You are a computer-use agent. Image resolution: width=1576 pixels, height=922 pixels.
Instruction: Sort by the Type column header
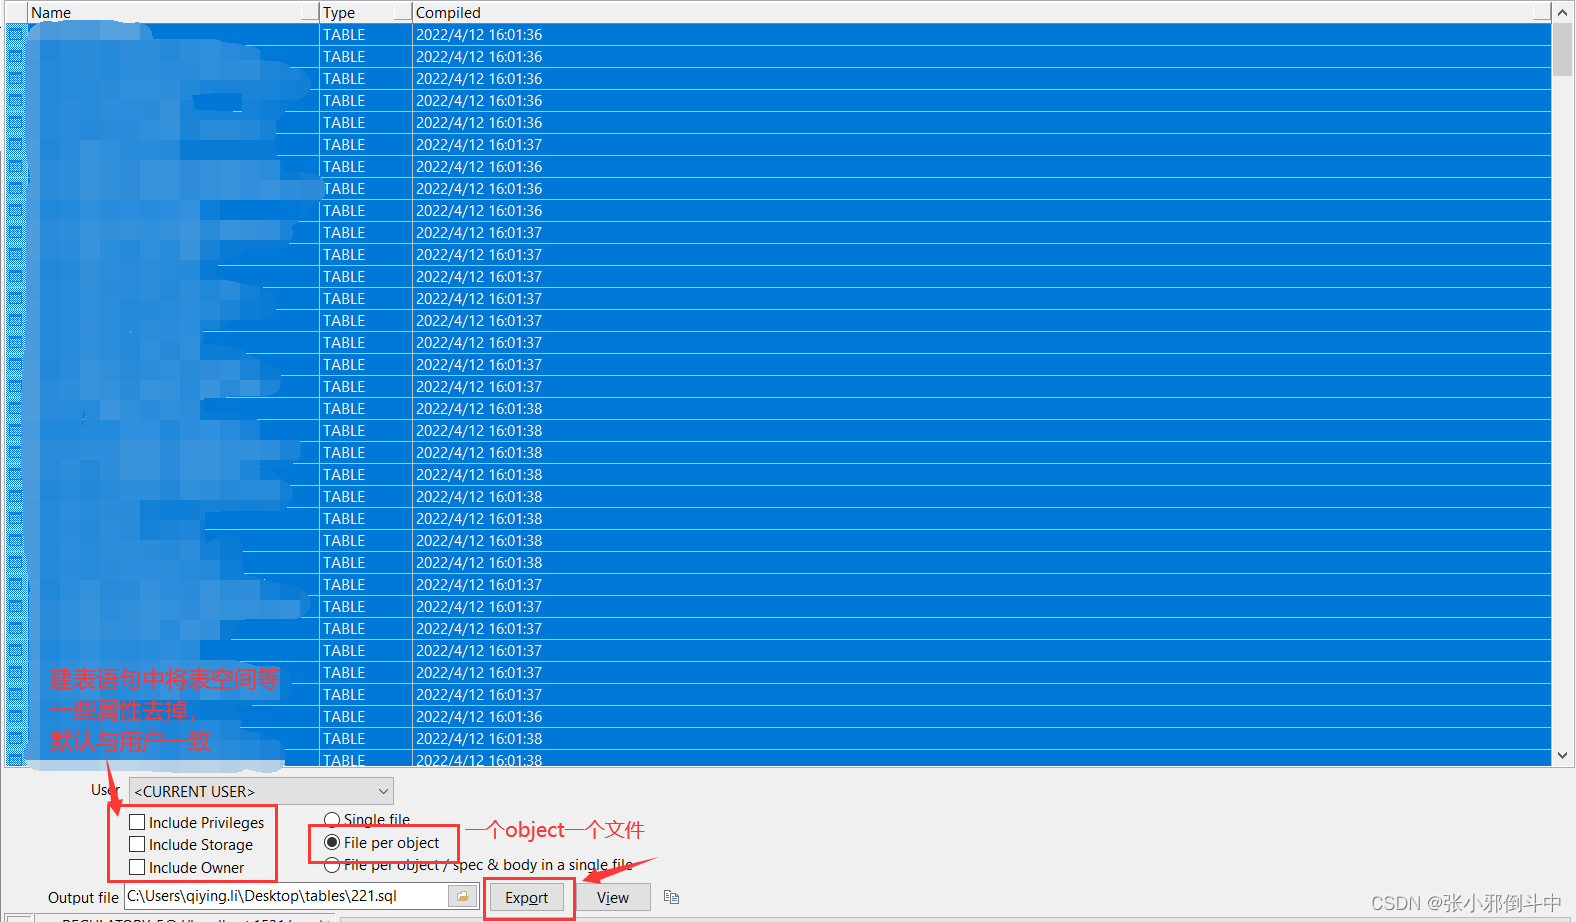point(366,12)
